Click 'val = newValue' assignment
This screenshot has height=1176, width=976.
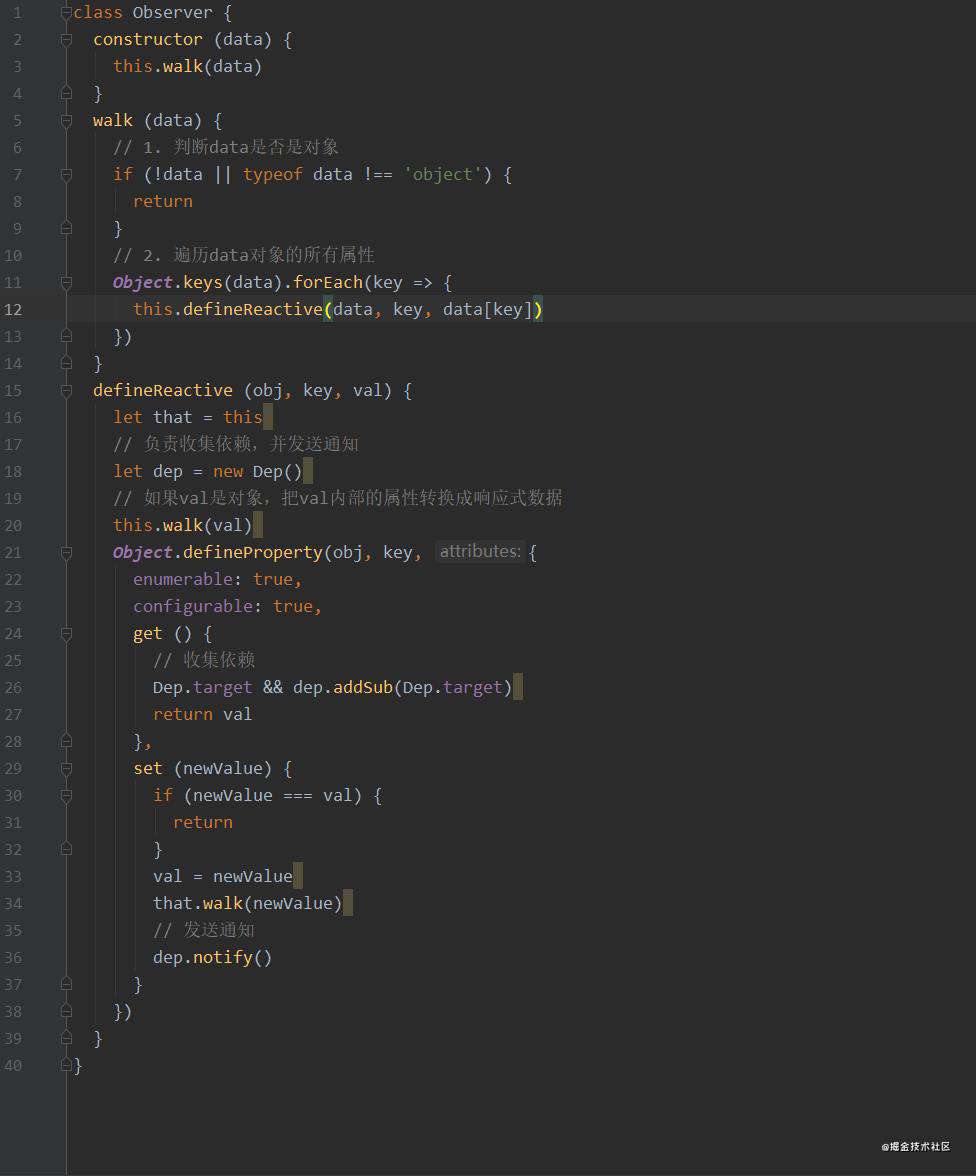pyautogui.click(x=223, y=877)
